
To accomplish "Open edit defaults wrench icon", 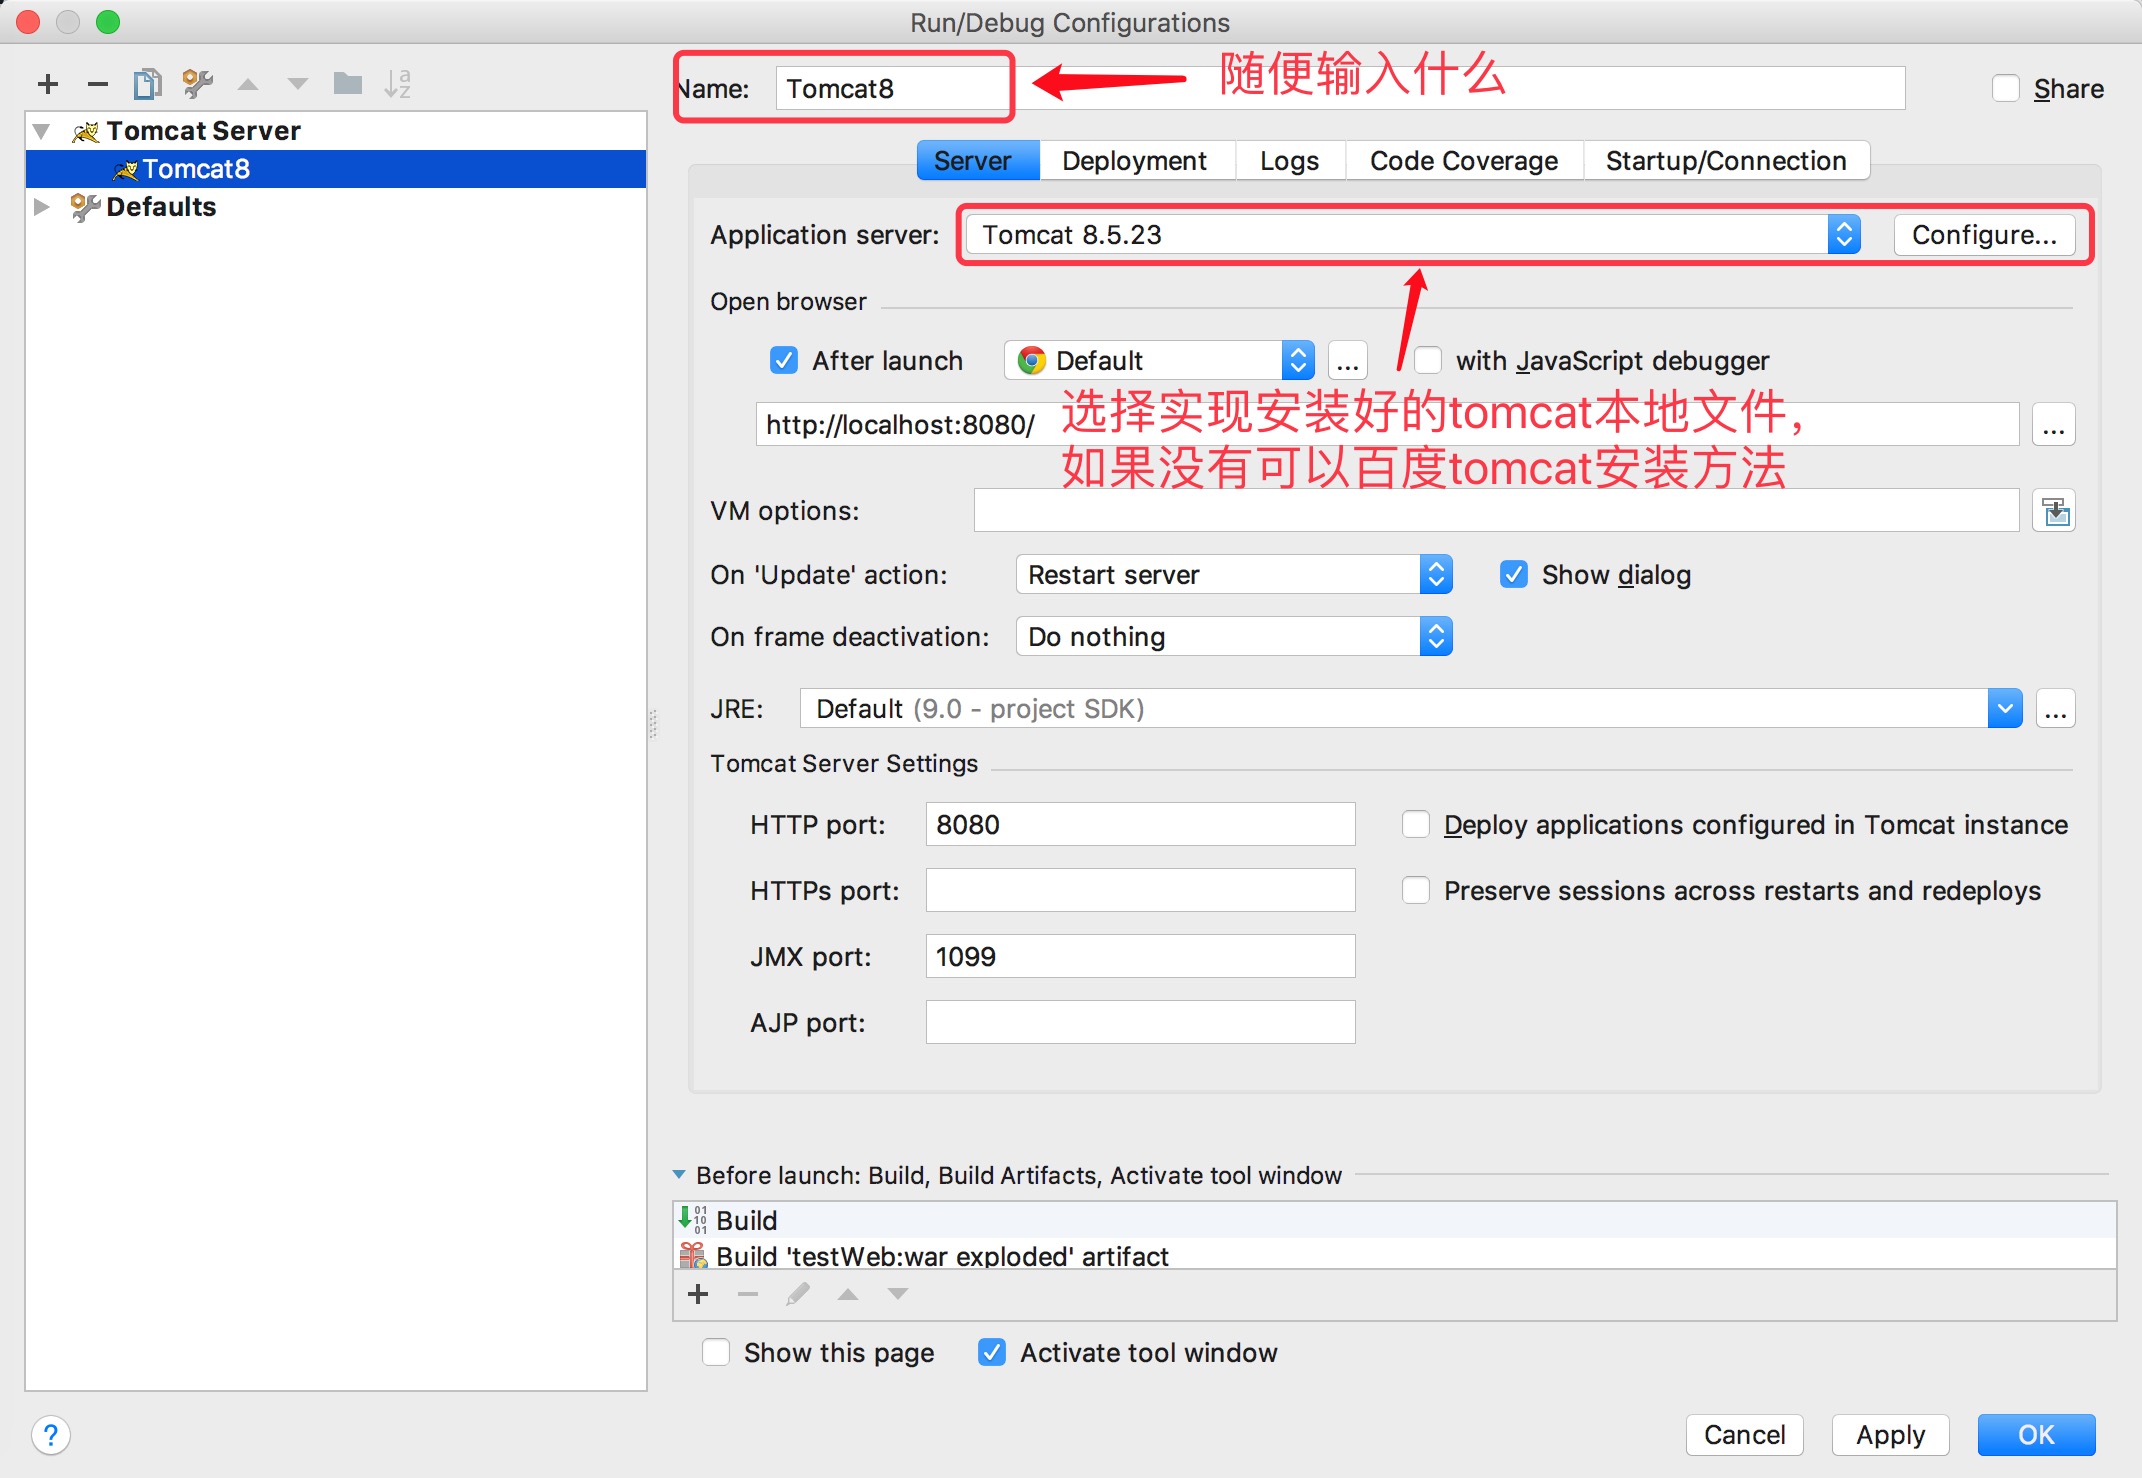I will (x=198, y=84).
